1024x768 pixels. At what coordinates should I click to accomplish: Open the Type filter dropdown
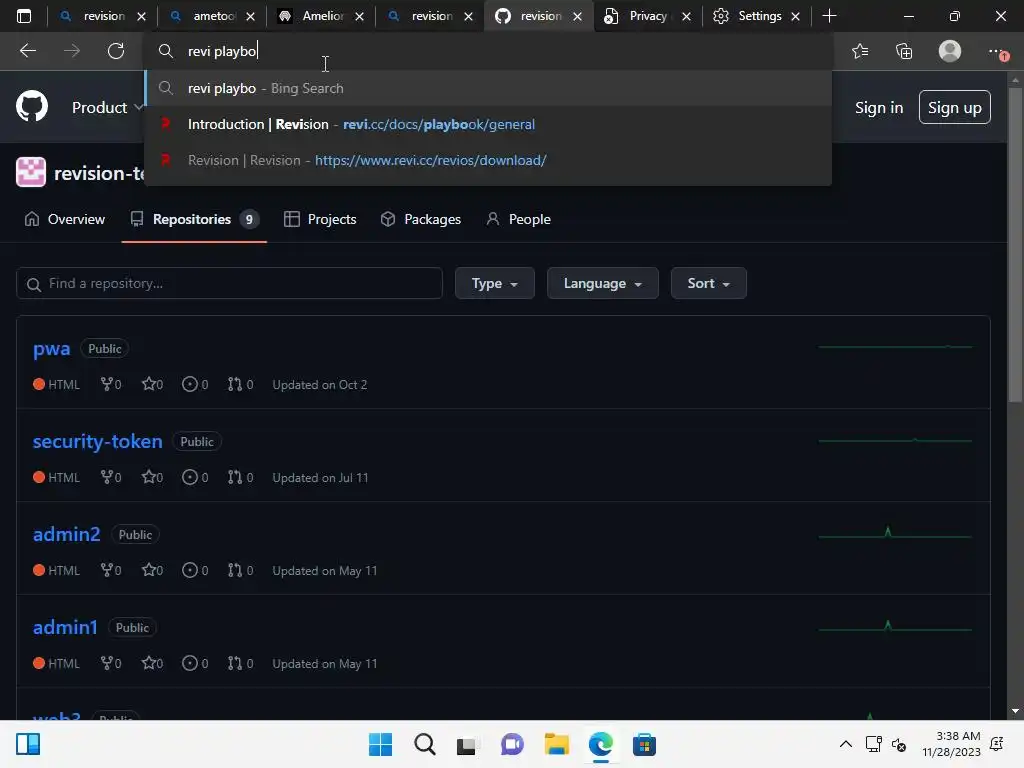point(494,283)
